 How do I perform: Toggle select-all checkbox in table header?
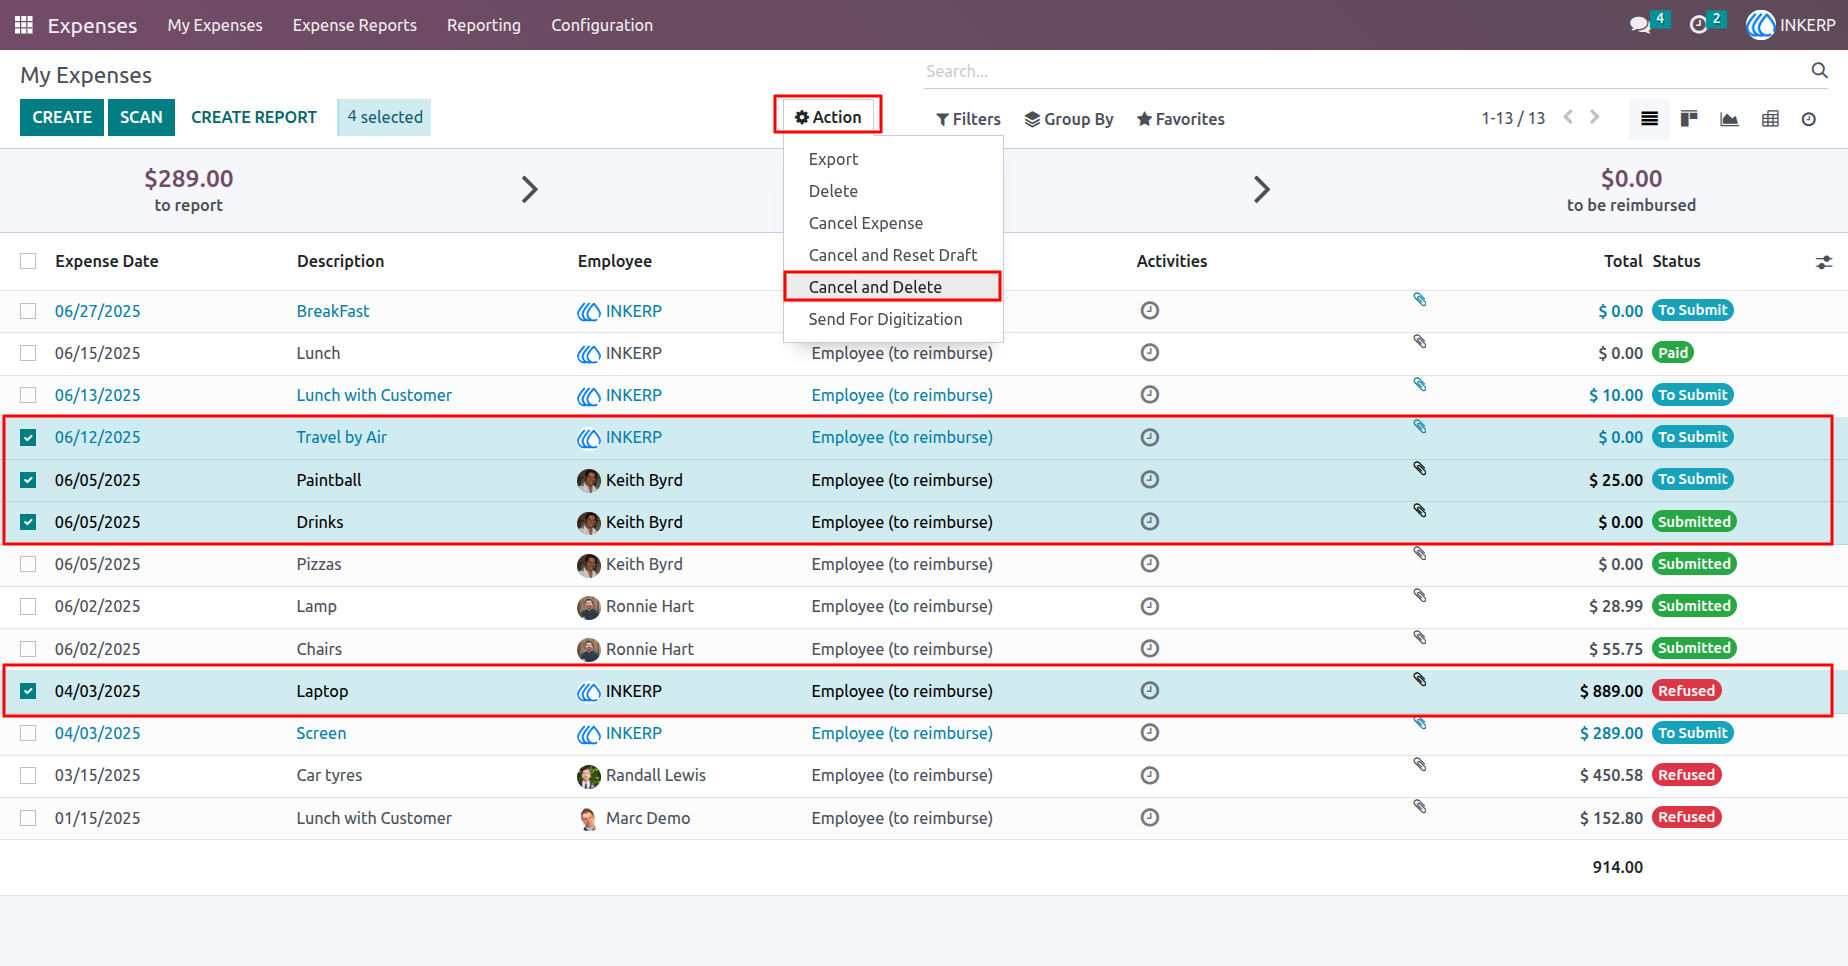coord(28,261)
